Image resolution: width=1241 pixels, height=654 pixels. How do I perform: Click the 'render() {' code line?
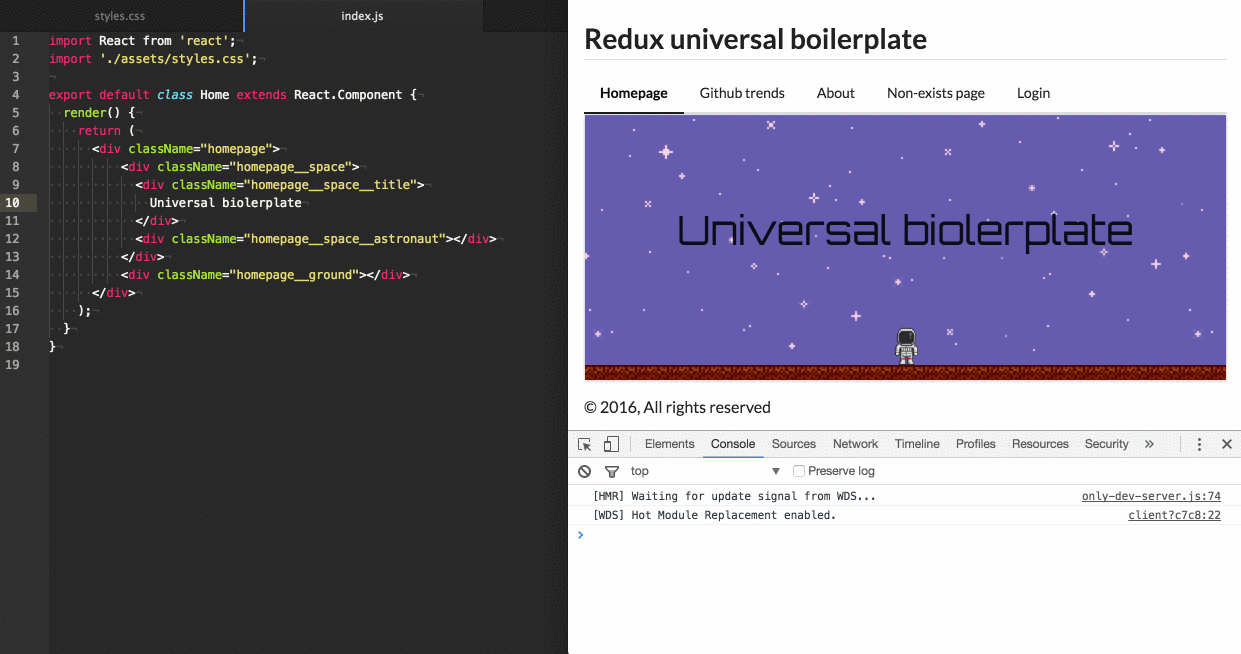point(99,113)
